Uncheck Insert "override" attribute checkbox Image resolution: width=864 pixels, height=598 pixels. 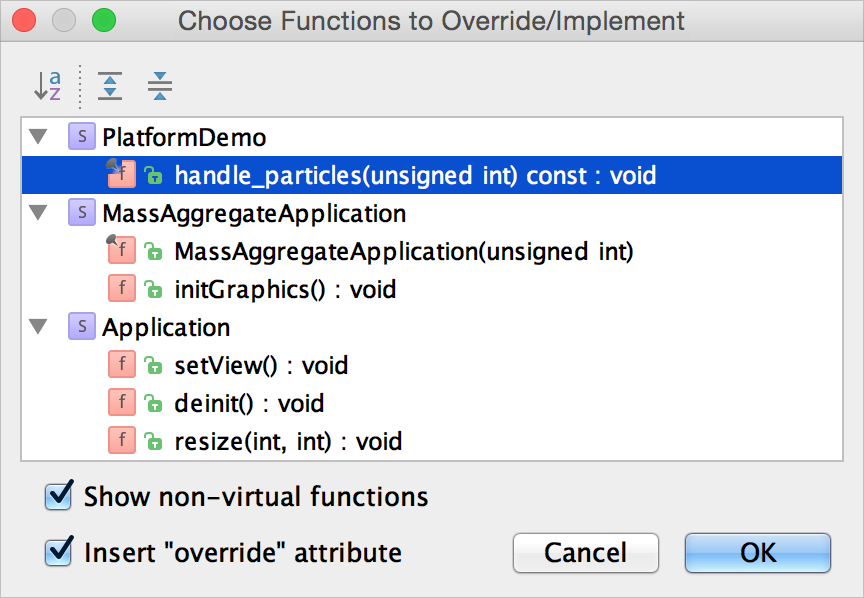60,551
